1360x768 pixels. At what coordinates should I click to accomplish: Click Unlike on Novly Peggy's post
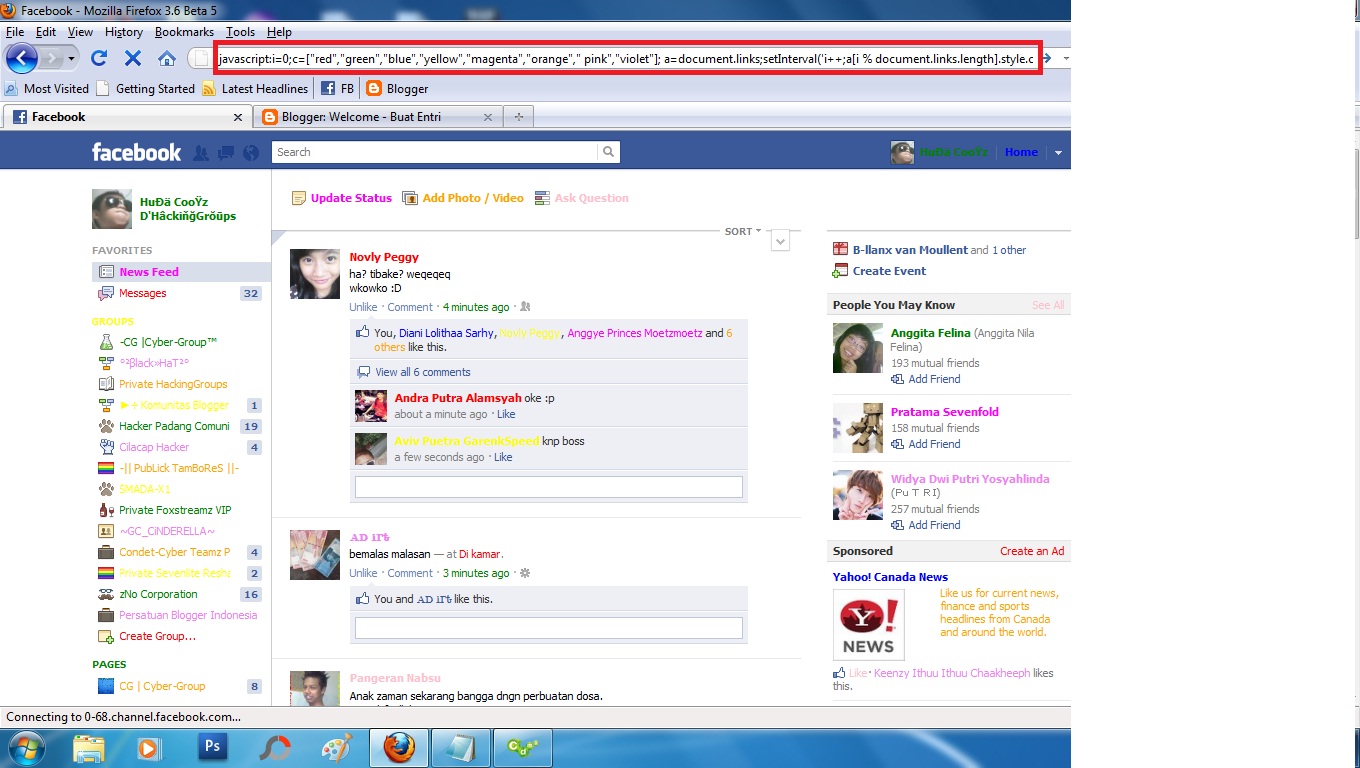pos(363,307)
